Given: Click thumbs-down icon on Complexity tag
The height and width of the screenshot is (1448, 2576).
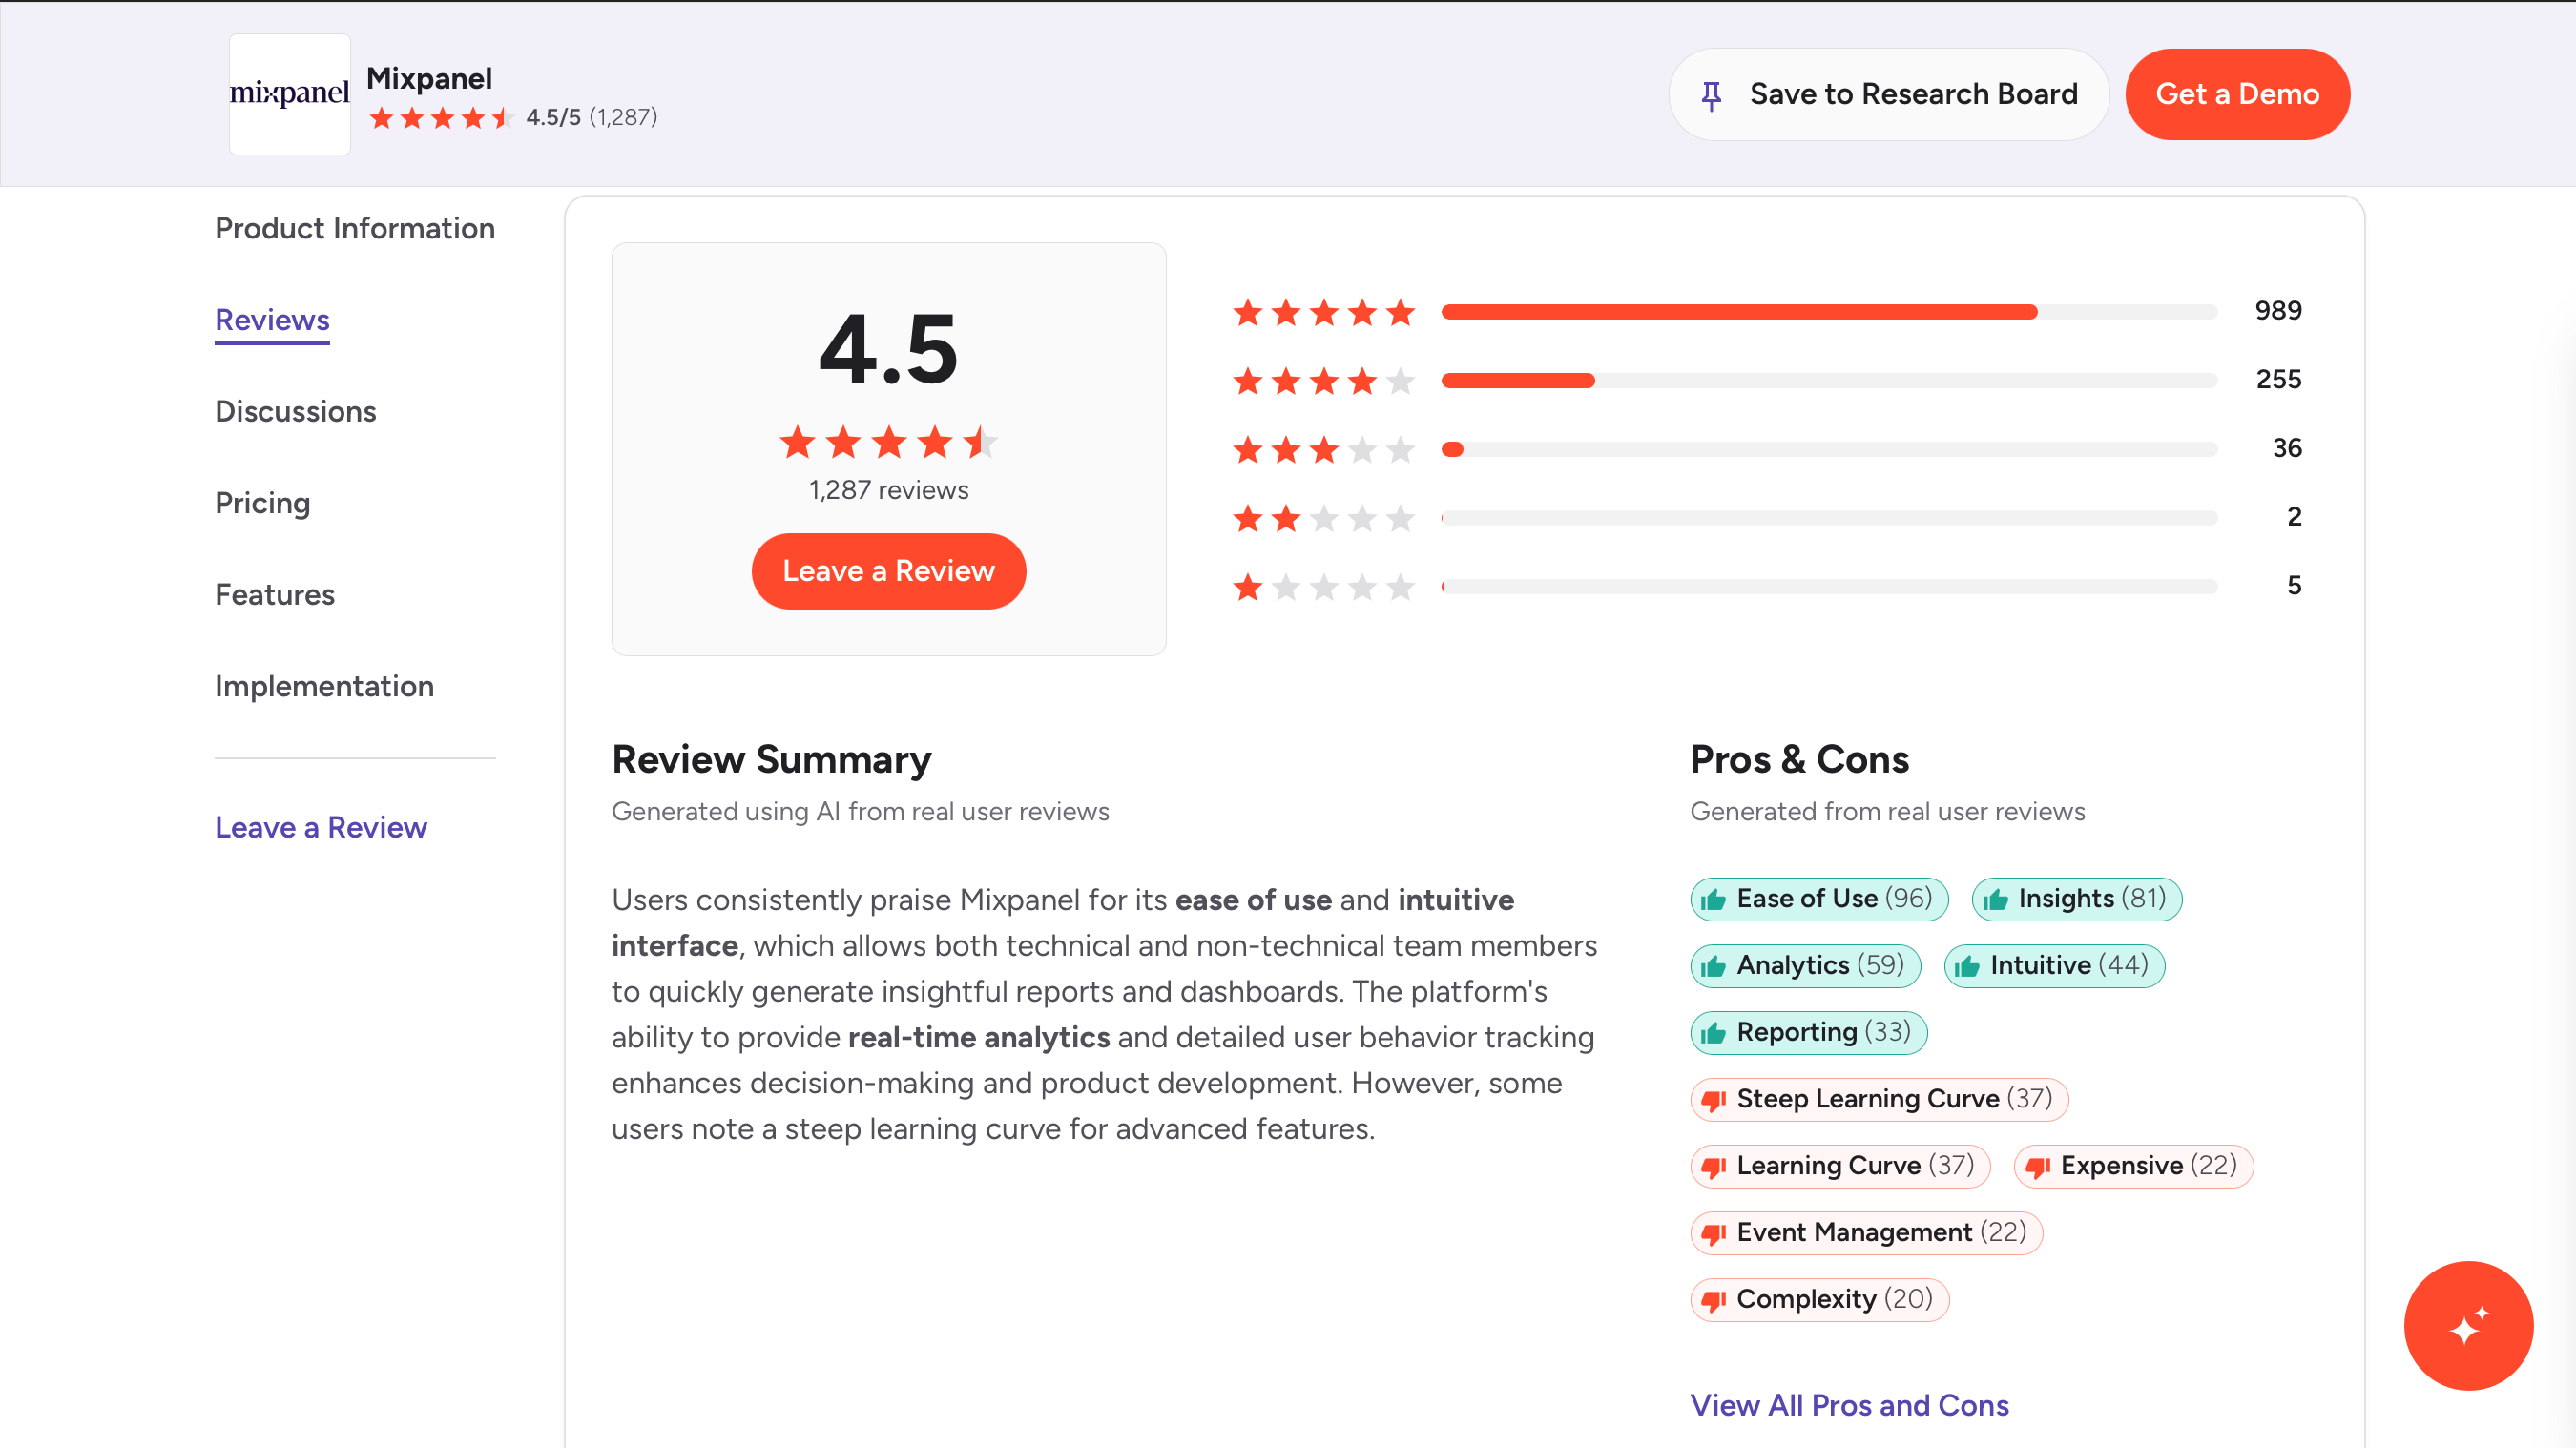Looking at the screenshot, I should [1713, 1300].
